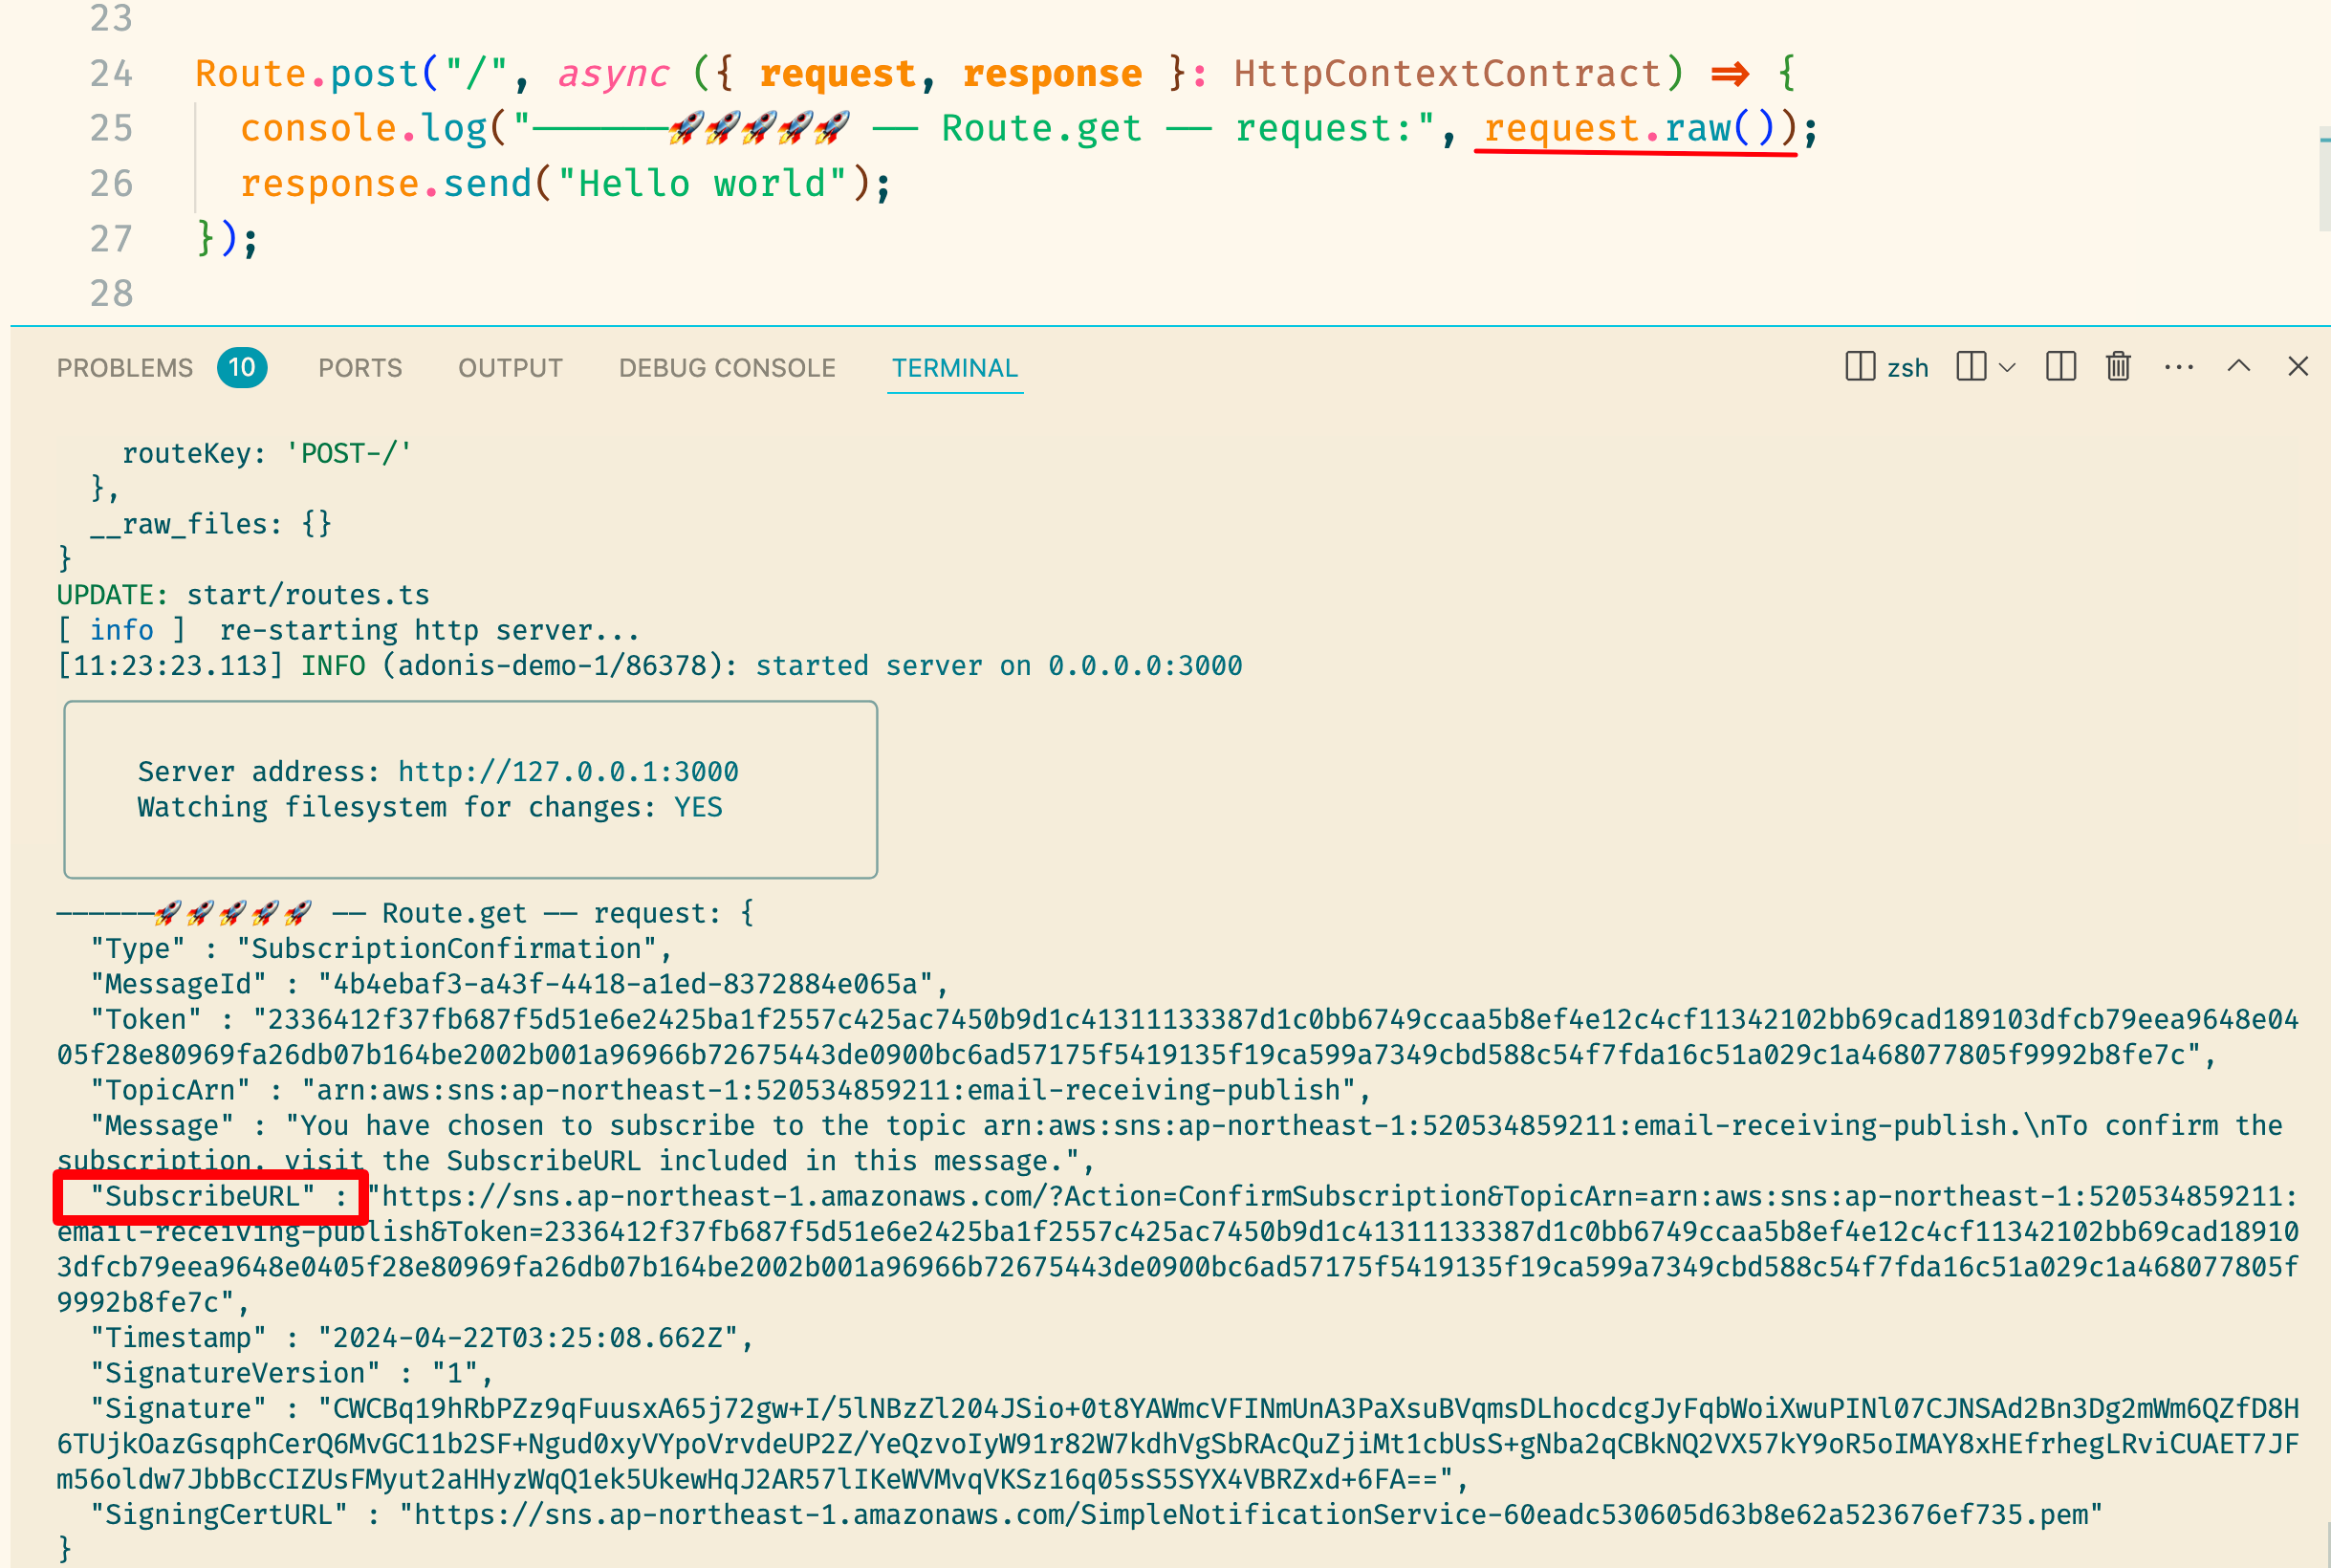Kill the terminal with the trash icon
This screenshot has height=1568, width=2331.
(x=2118, y=367)
